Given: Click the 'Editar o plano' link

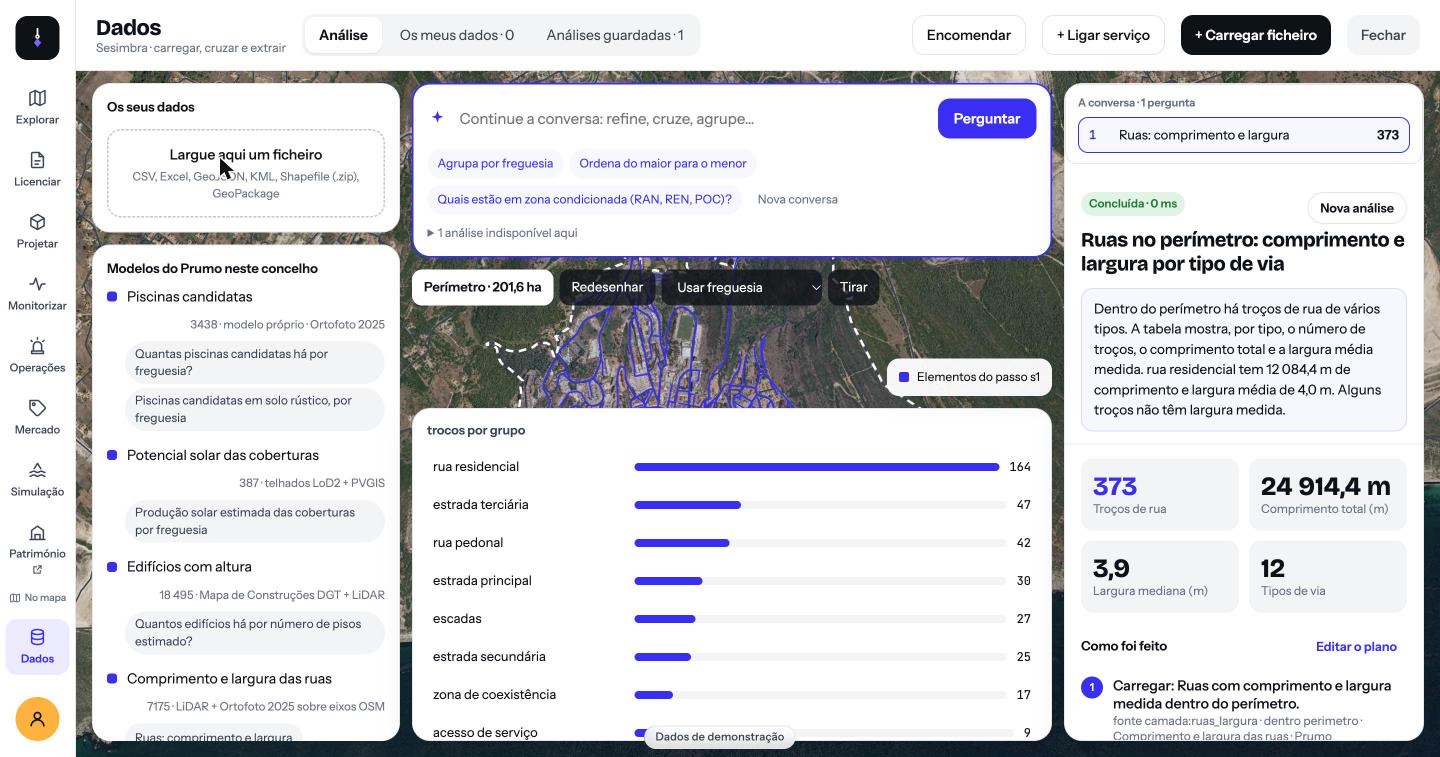Looking at the screenshot, I should coord(1356,647).
